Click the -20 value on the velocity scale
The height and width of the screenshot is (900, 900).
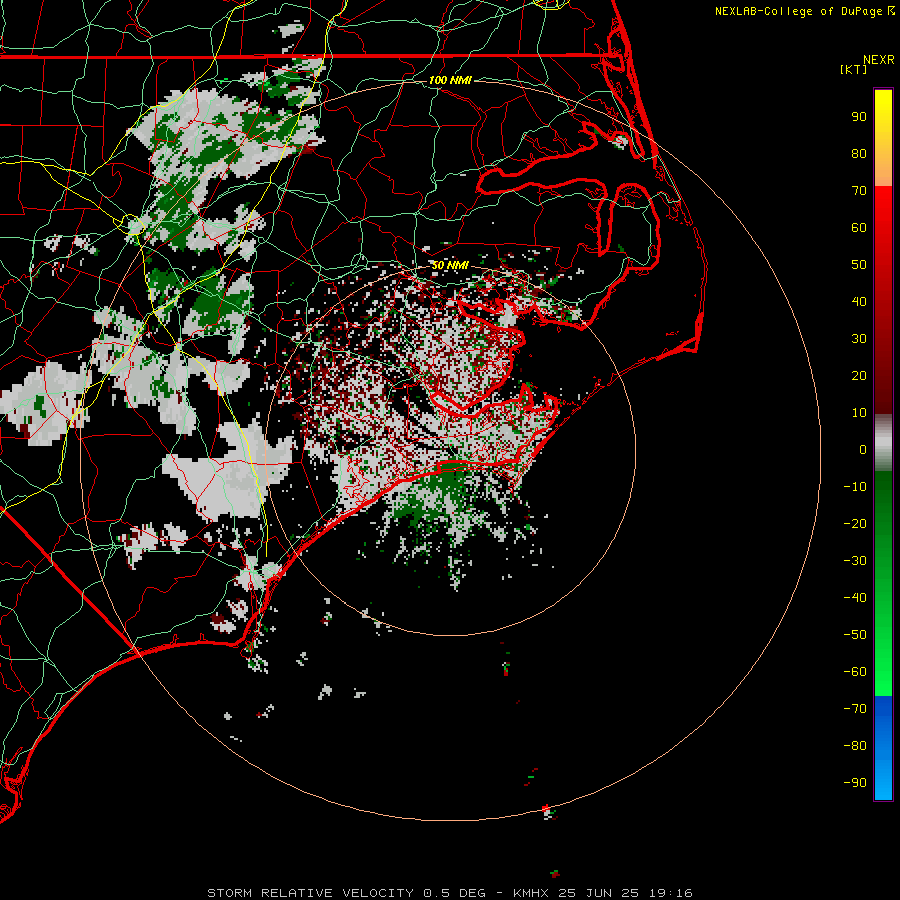point(855,523)
